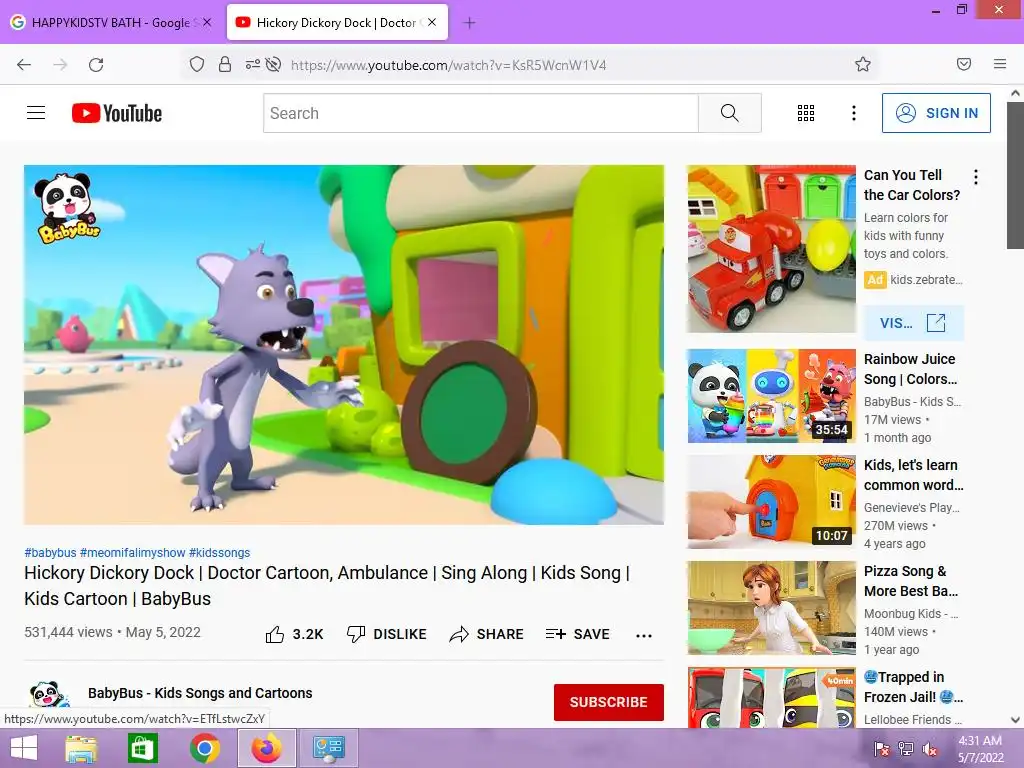Screen dimensions: 1024x768
Task: Click the #babybus hashtag
Action: coord(50,552)
